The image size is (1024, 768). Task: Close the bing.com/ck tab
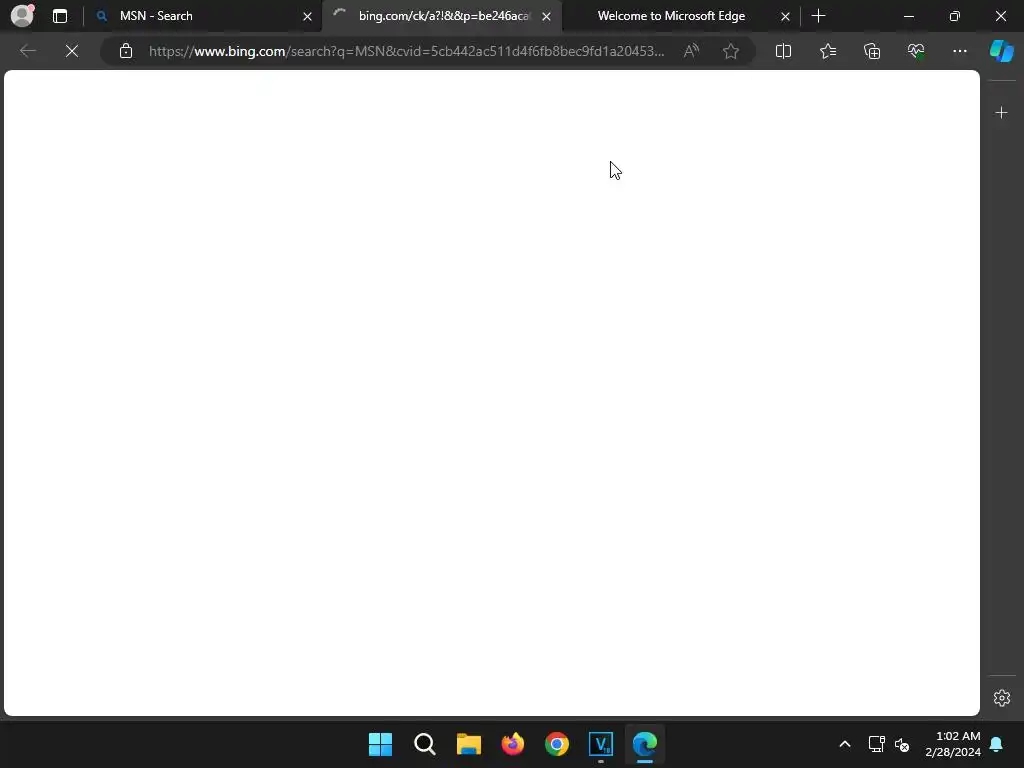pyautogui.click(x=547, y=16)
